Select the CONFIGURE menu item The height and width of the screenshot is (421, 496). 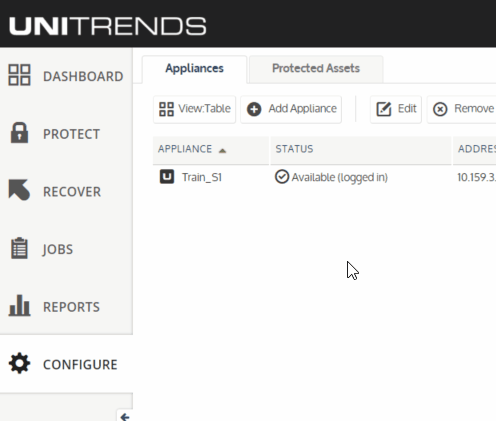click(x=66, y=364)
